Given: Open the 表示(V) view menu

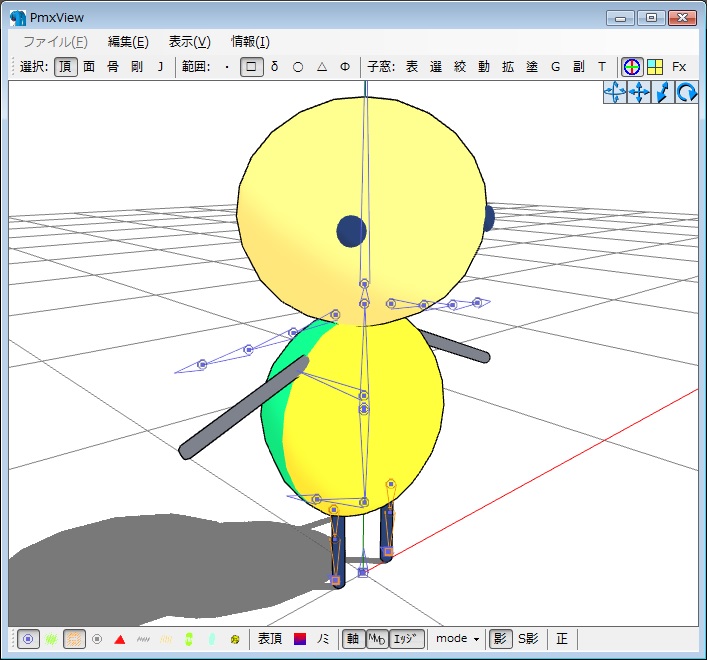Looking at the screenshot, I should coord(189,41).
